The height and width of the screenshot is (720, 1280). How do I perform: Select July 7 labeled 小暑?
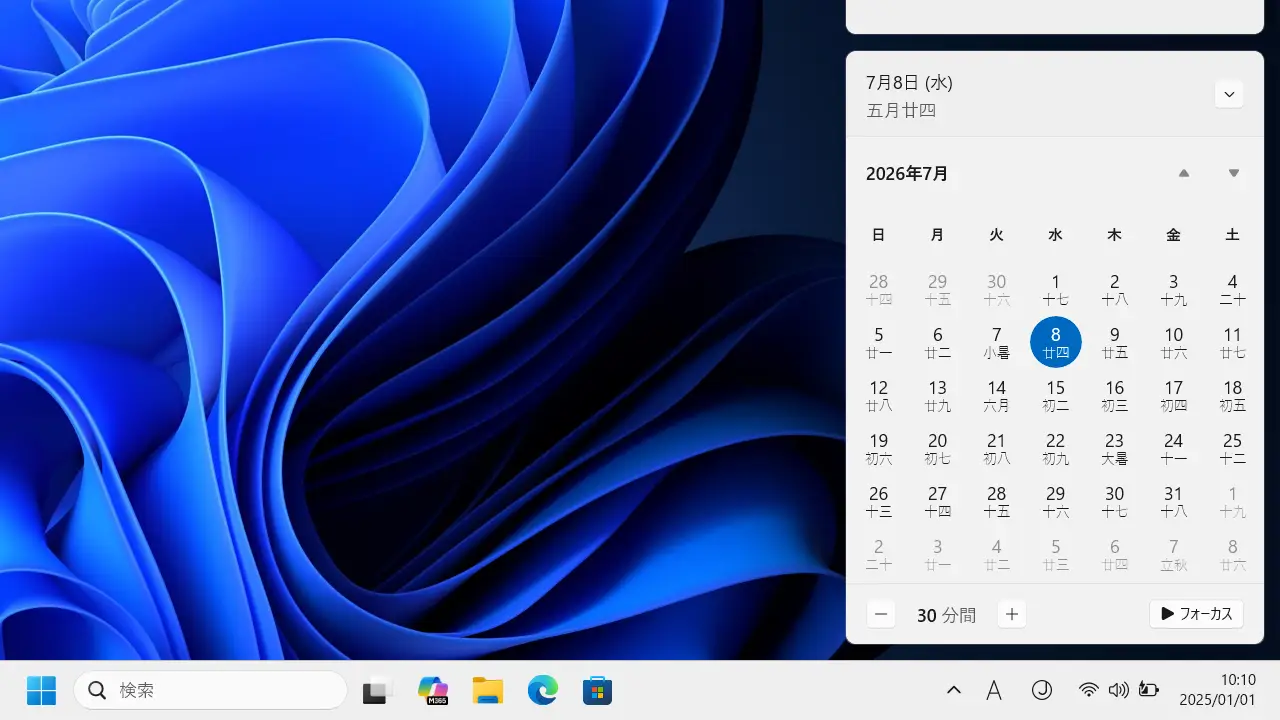997,342
